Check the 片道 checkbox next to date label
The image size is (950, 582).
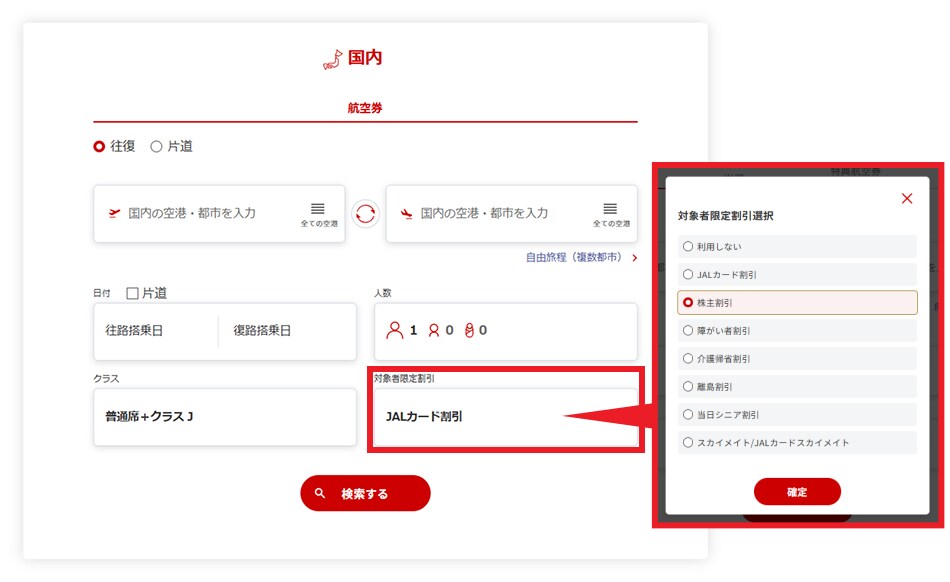pos(132,294)
